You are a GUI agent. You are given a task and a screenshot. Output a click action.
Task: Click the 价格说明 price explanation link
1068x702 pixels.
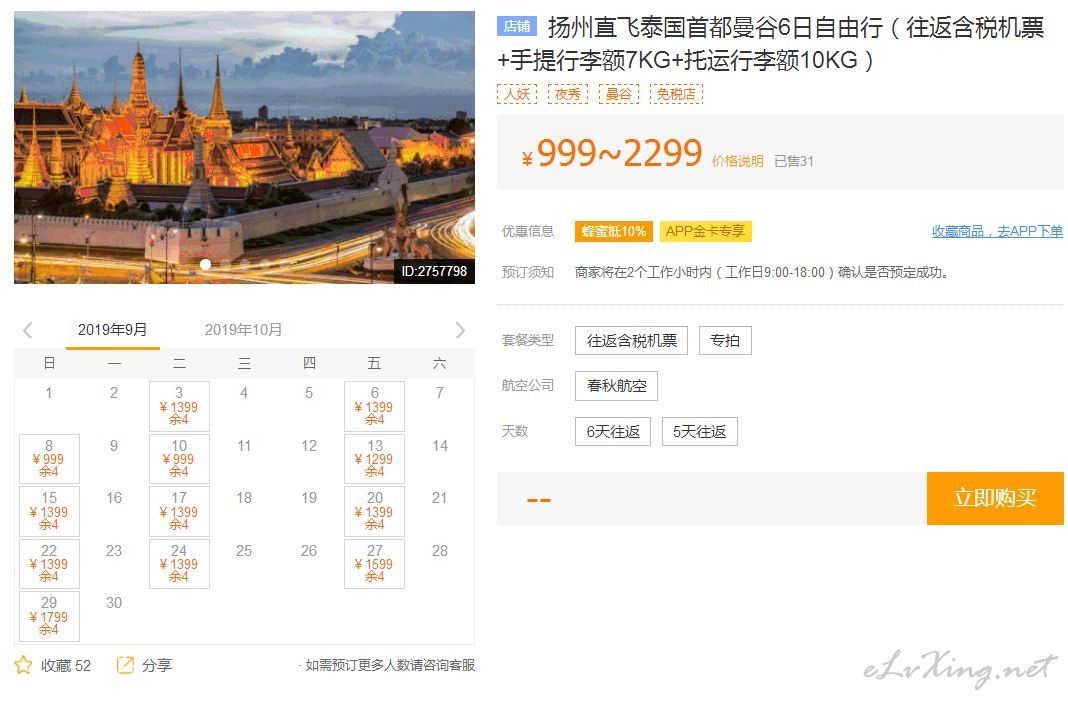coord(738,161)
